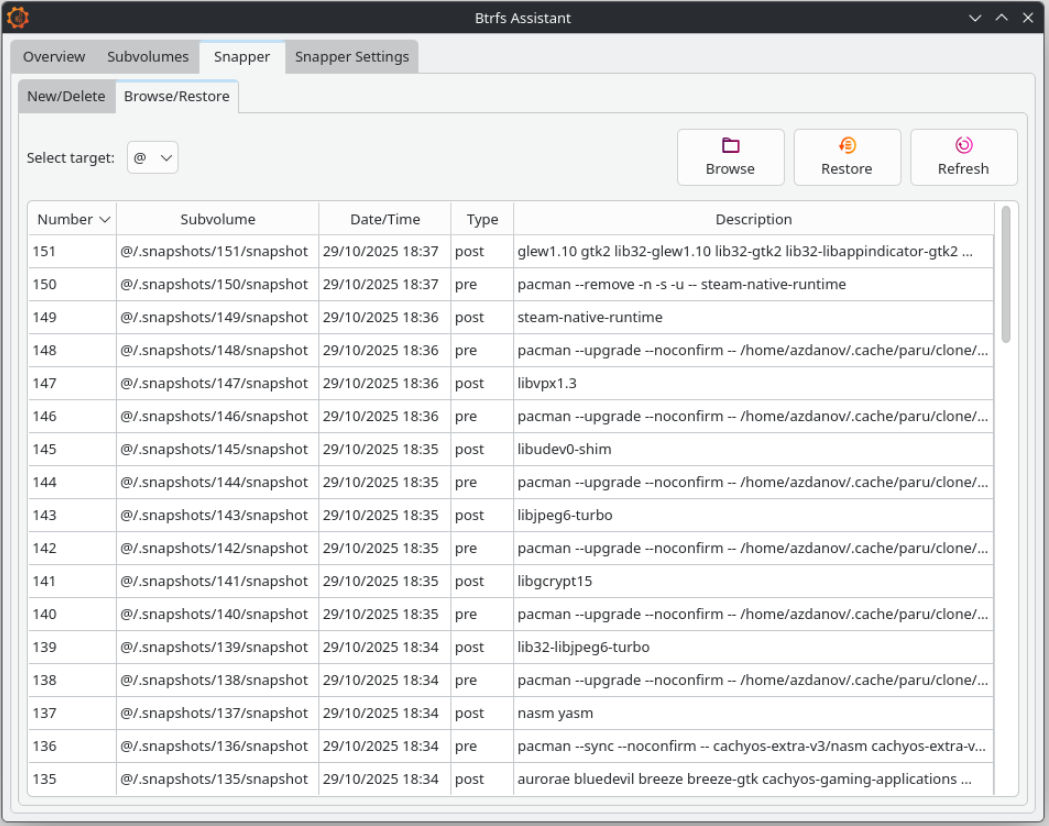Click the Browse folder icon
This screenshot has width=1049, height=826.
(x=730, y=146)
